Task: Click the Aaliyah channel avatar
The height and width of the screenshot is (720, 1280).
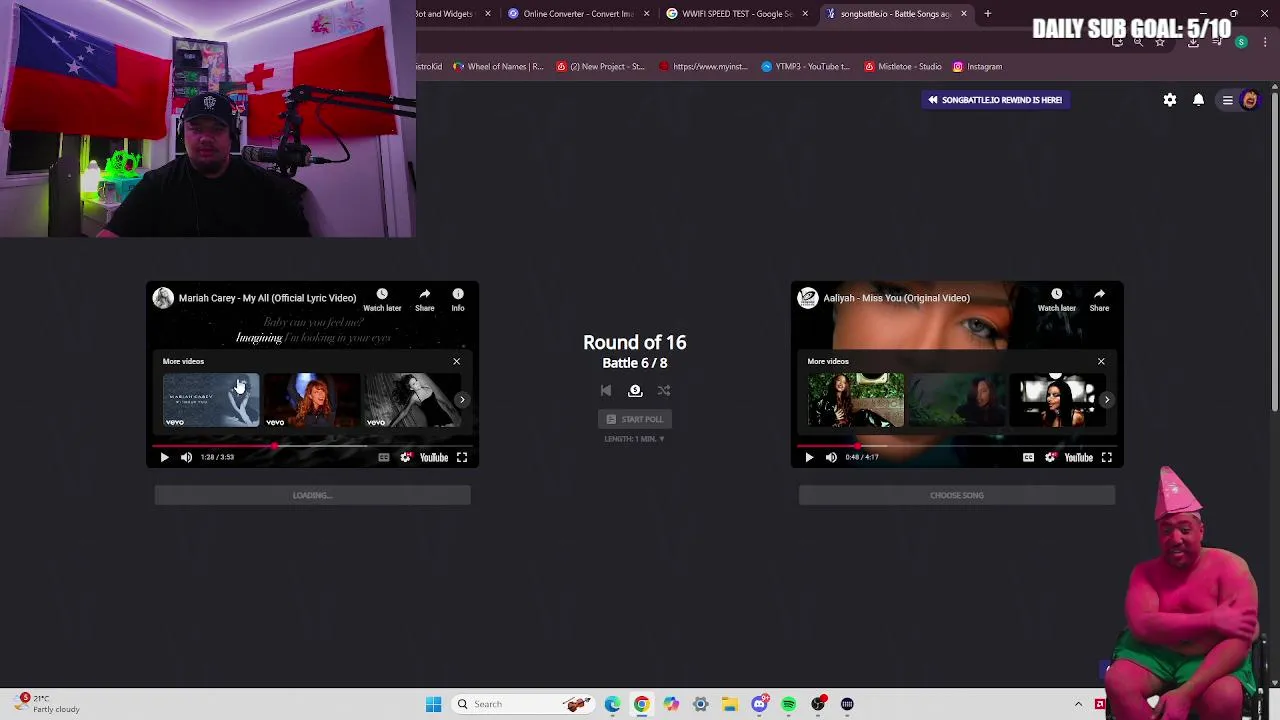Action: coord(808,298)
